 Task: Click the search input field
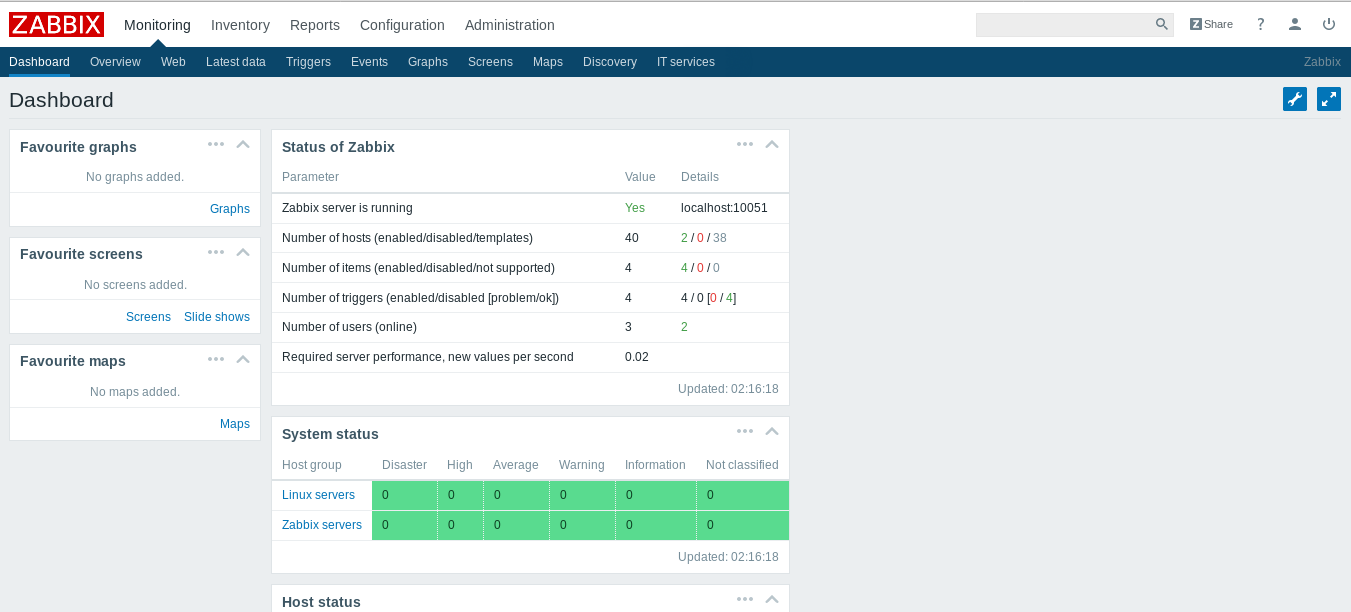click(1064, 24)
